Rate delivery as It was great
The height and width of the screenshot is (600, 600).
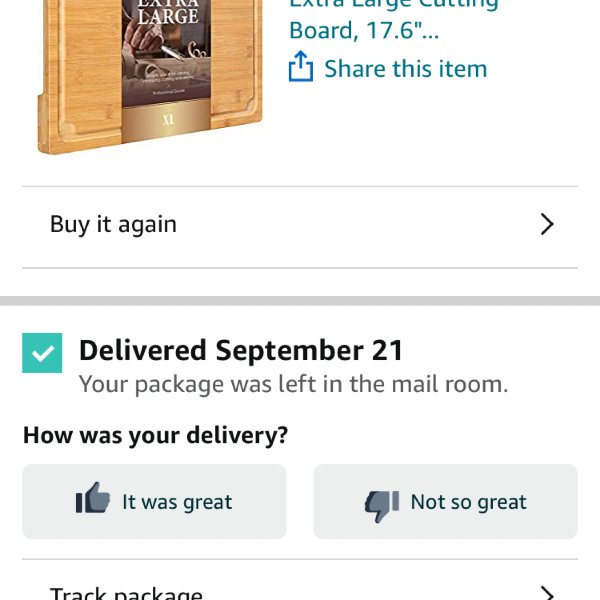tap(154, 502)
